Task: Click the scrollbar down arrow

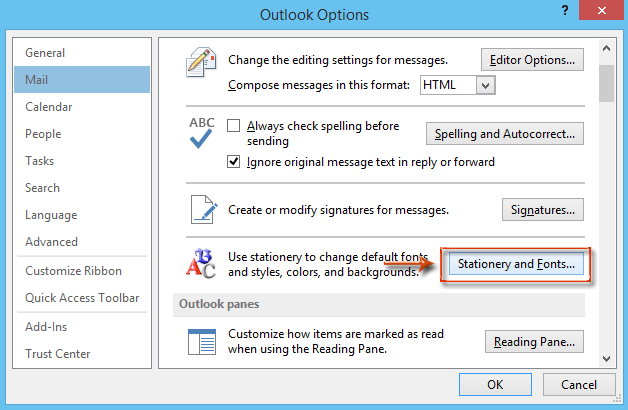Action: tap(606, 358)
